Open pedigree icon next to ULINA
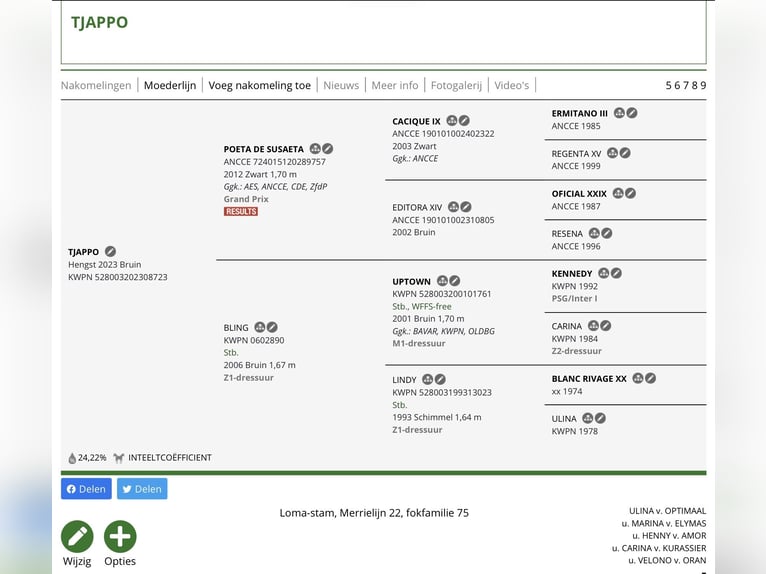 point(588,418)
